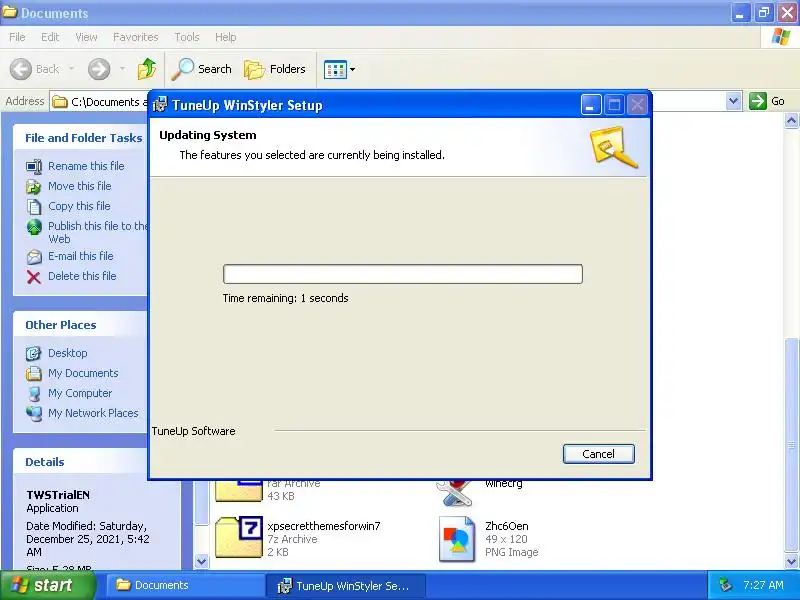This screenshot has height=600, width=800.
Task: Click the Go button beside address bar
Action: (x=767, y=101)
